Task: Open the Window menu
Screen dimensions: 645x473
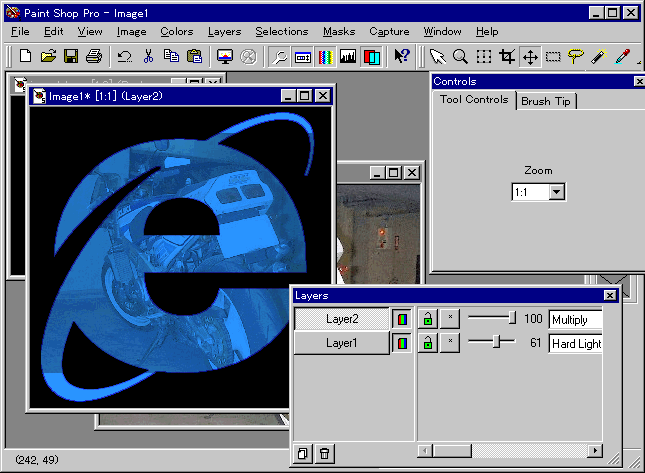Action: tap(442, 32)
